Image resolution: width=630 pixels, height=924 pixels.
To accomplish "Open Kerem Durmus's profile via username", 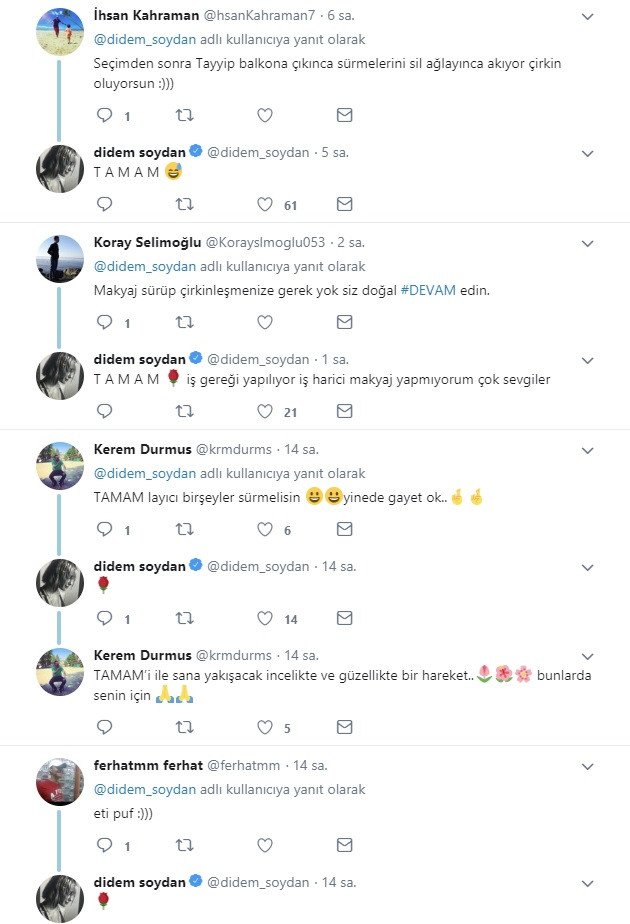I will [x=241, y=449].
